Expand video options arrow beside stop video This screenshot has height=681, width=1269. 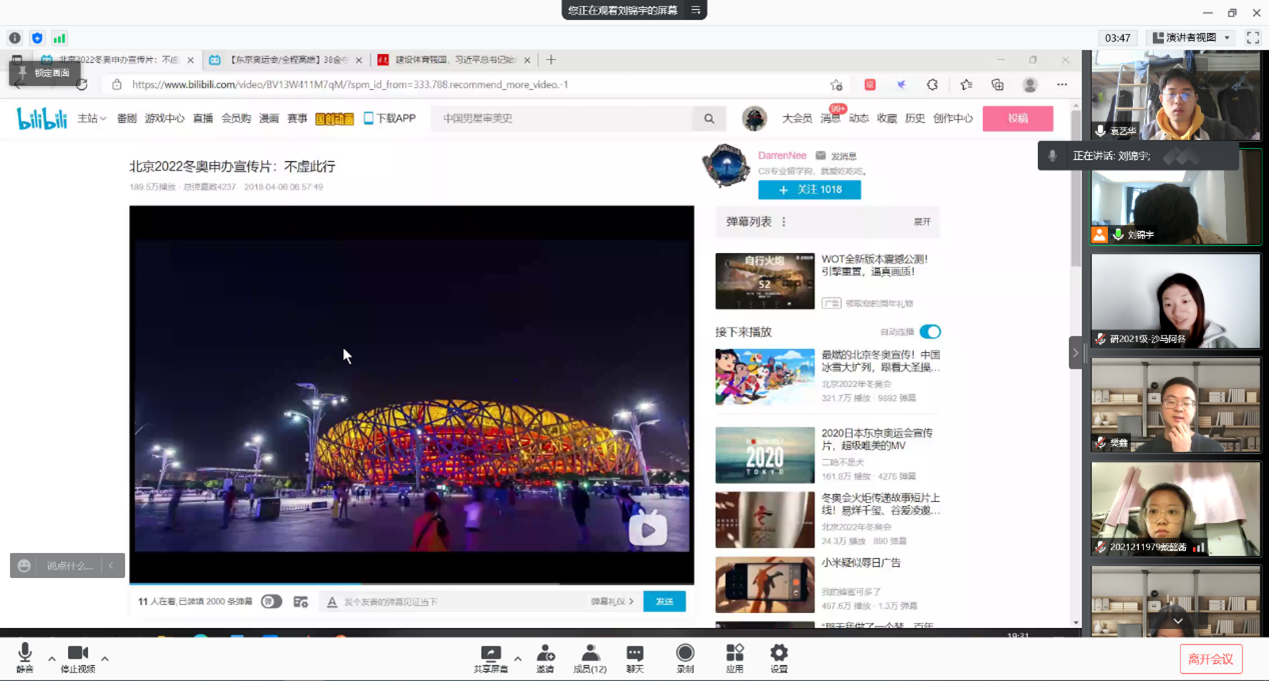[x=105, y=659]
